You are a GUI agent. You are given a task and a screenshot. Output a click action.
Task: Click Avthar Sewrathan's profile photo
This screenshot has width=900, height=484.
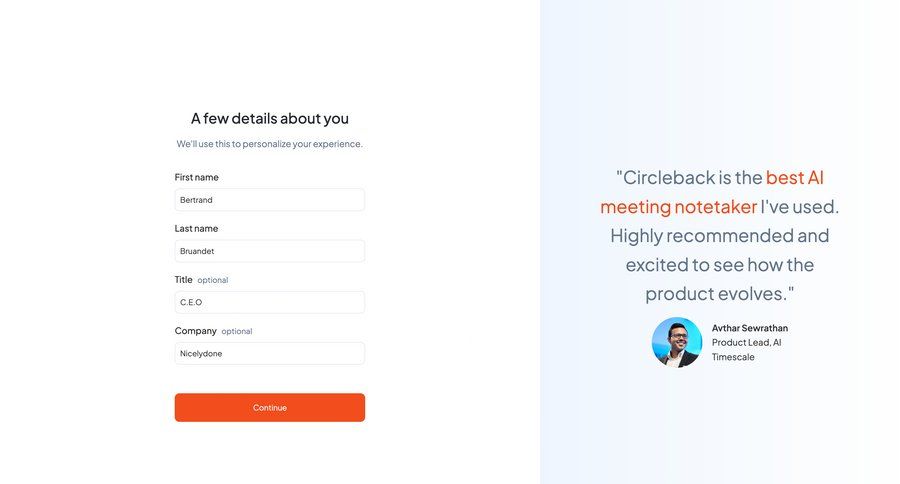(677, 342)
